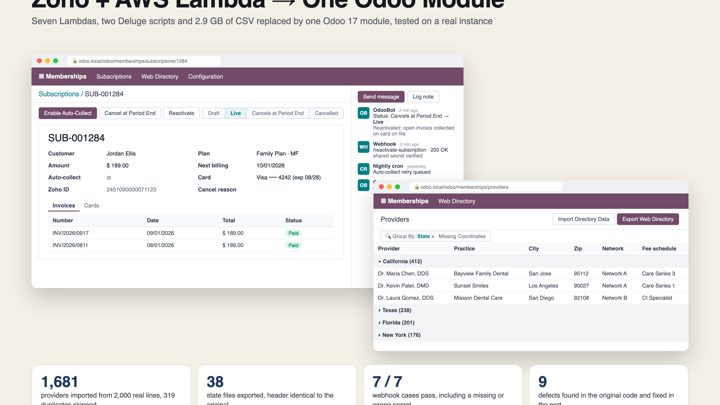Click the Webhook WH avatar in chatter

[x=363, y=147]
